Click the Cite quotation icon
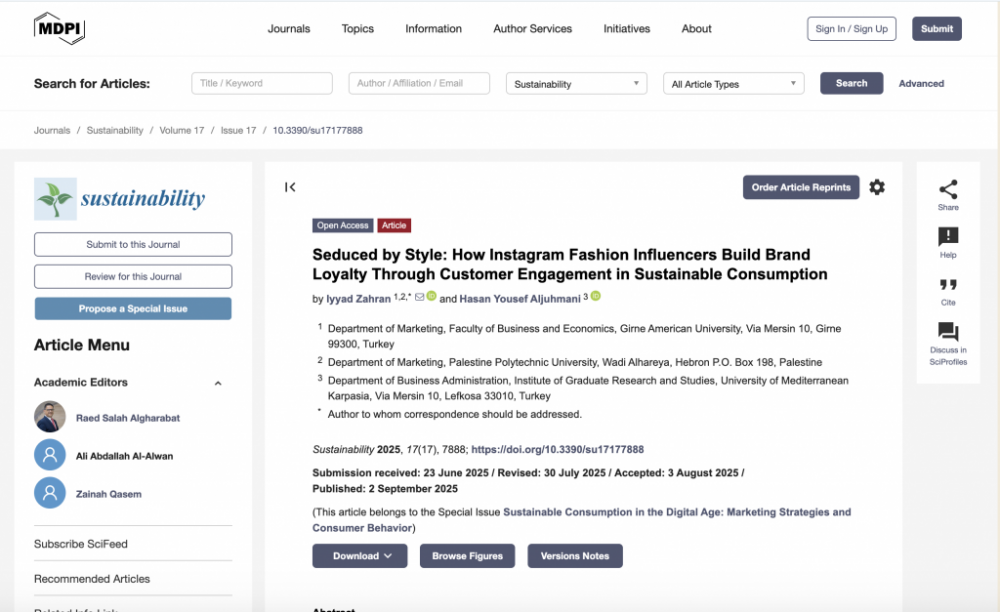The width and height of the screenshot is (1000, 612). pyautogui.click(x=947, y=285)
